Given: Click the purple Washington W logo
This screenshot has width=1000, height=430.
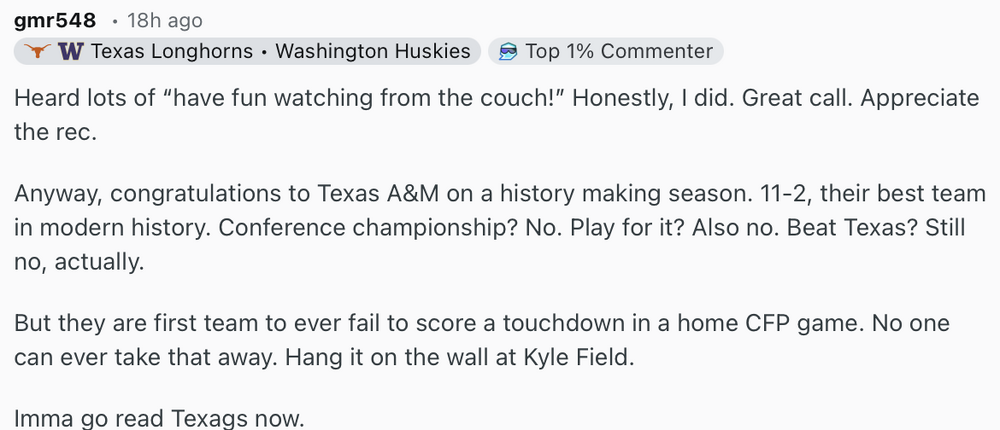Looking at the screenshot, I should [70, 52].
